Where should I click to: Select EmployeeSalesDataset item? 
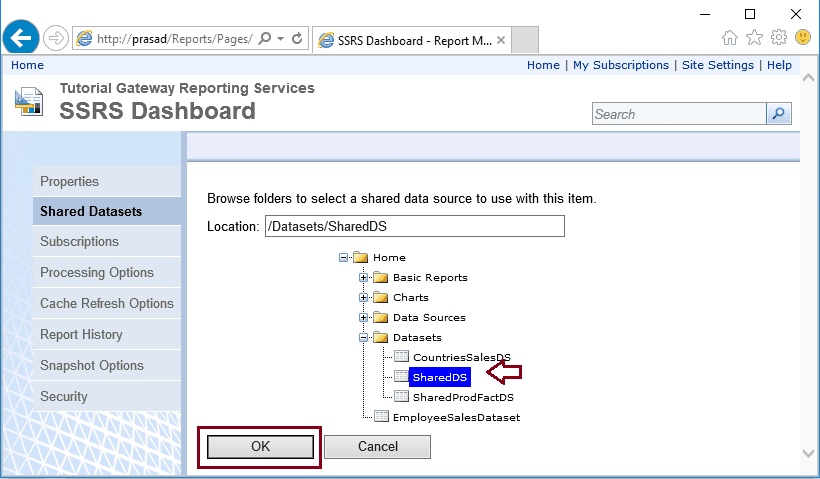pyautogui.click(x=456, y=417)
